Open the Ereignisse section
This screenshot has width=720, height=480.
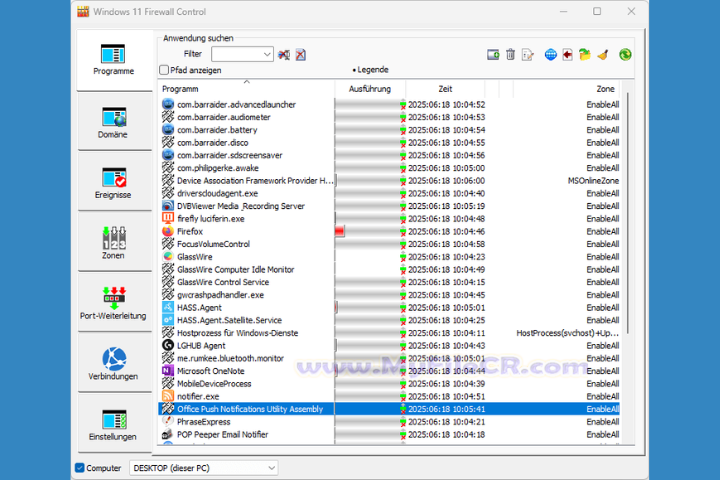[x=114, y=182]
